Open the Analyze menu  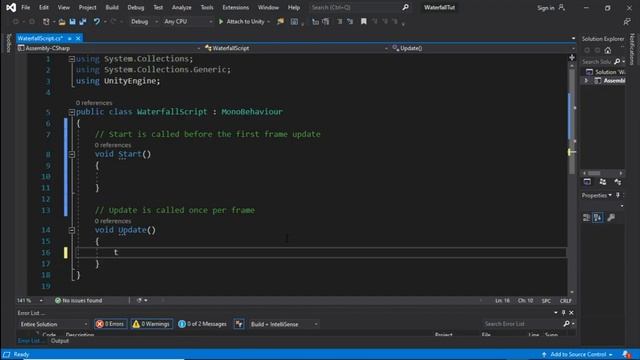click(182, 7)
